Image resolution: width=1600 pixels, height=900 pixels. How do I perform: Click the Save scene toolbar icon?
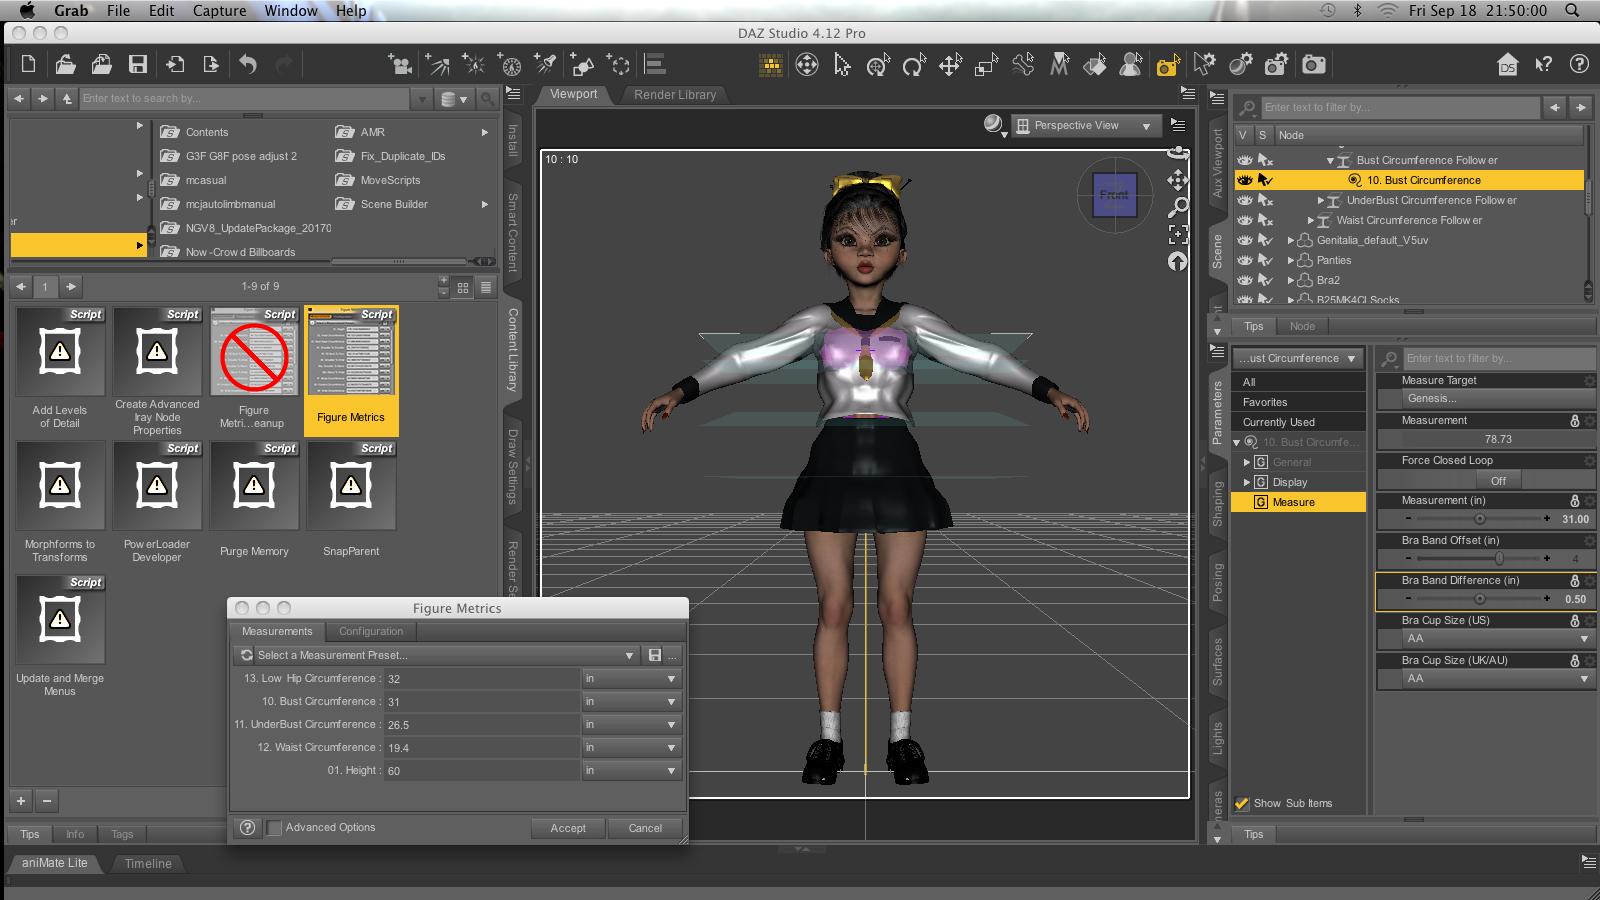point(138,65)
